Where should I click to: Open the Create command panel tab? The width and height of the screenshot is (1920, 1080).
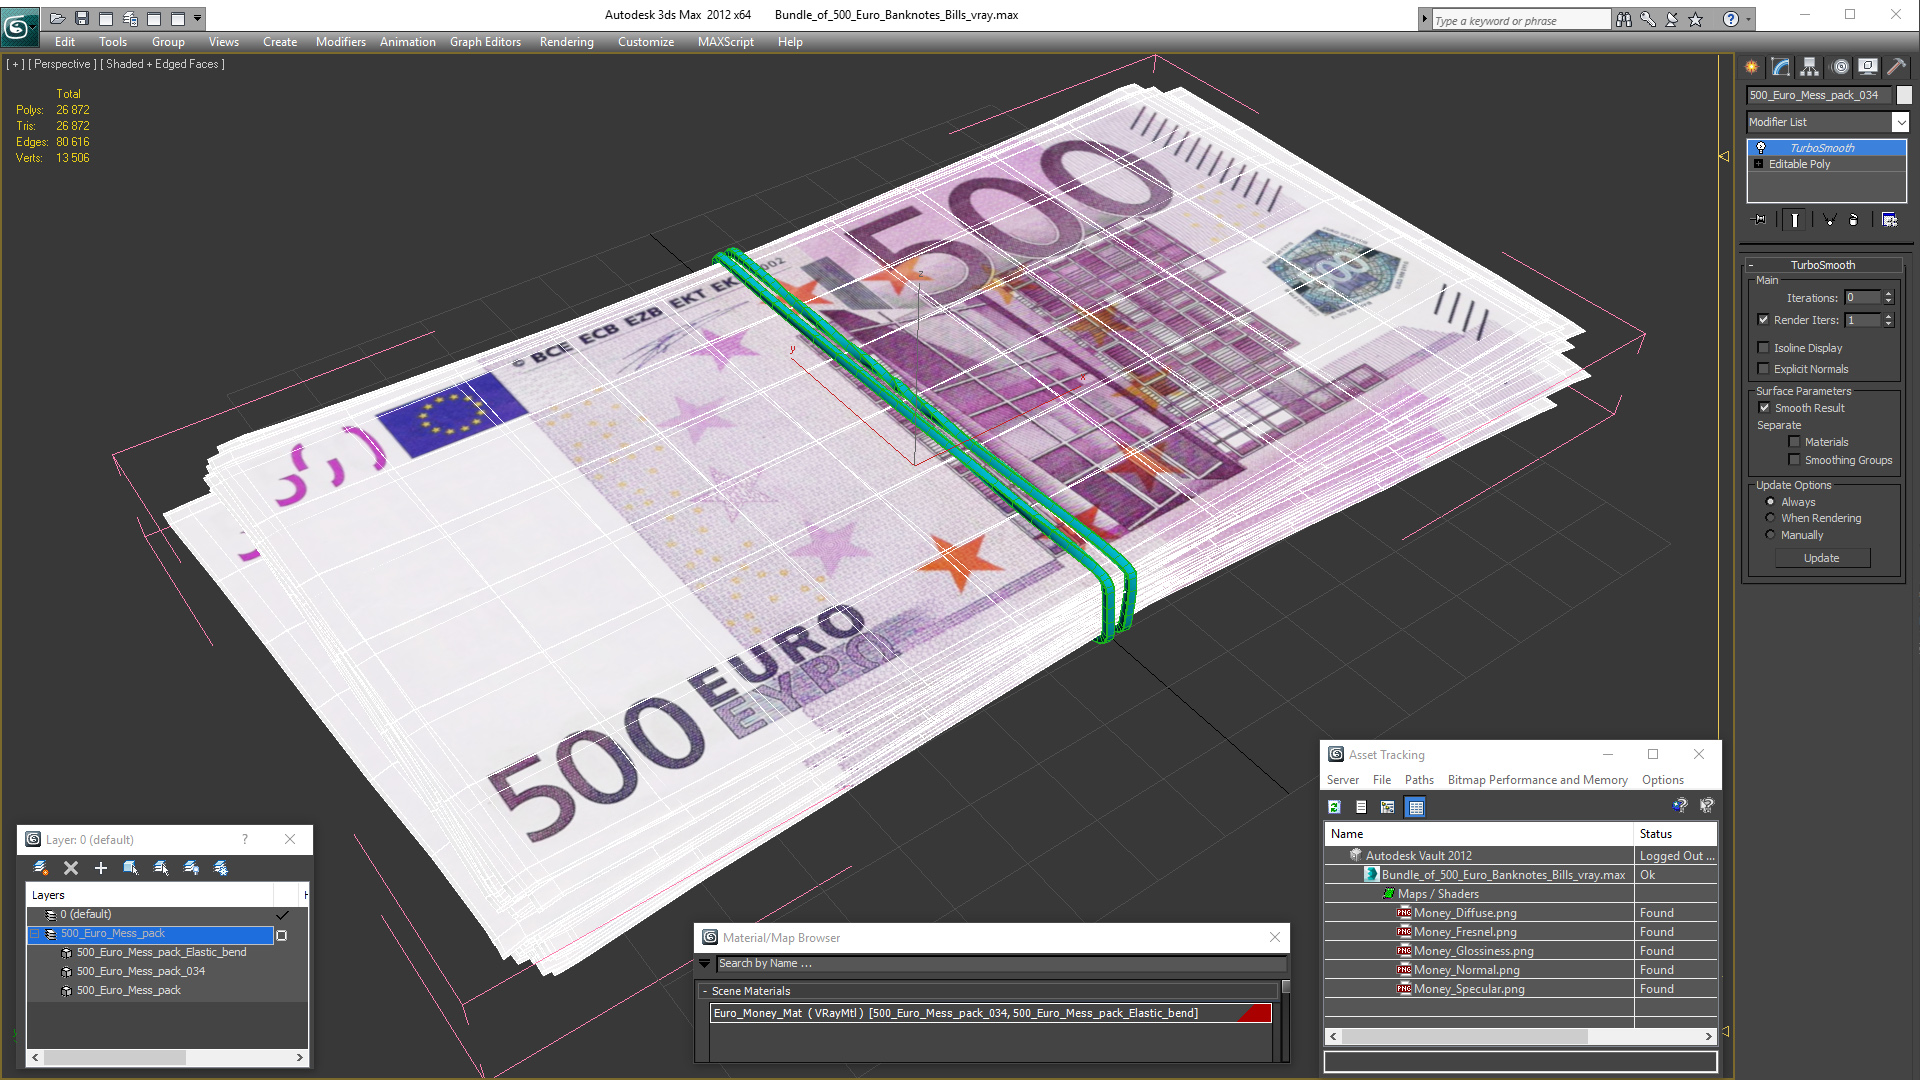pos(1752,67)
